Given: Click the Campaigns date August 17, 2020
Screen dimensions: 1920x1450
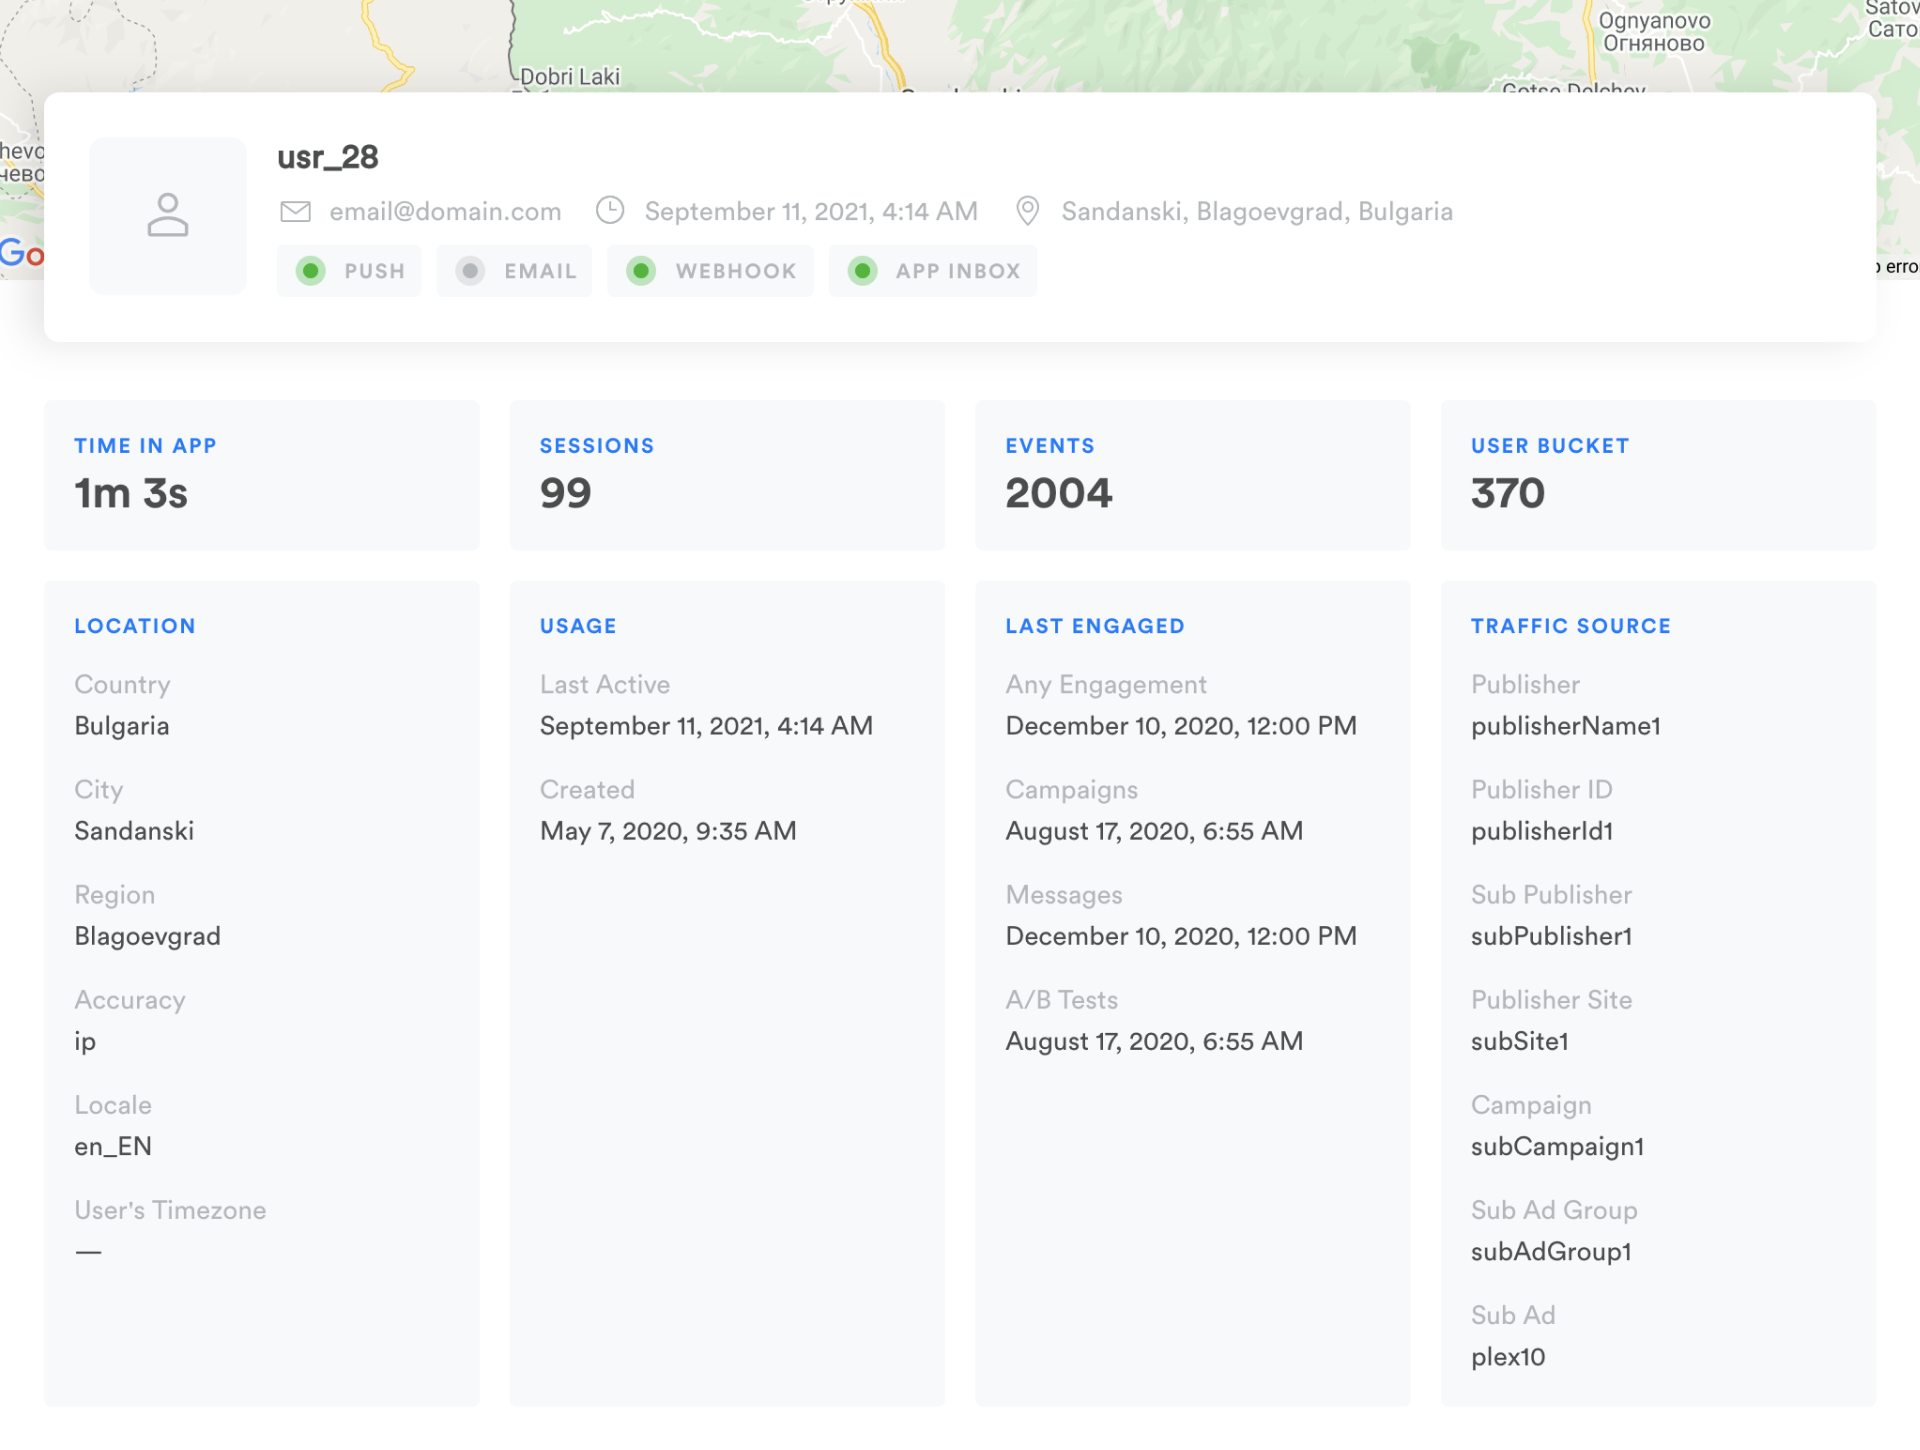Looking at the screenshot, I should [1154, 831].
